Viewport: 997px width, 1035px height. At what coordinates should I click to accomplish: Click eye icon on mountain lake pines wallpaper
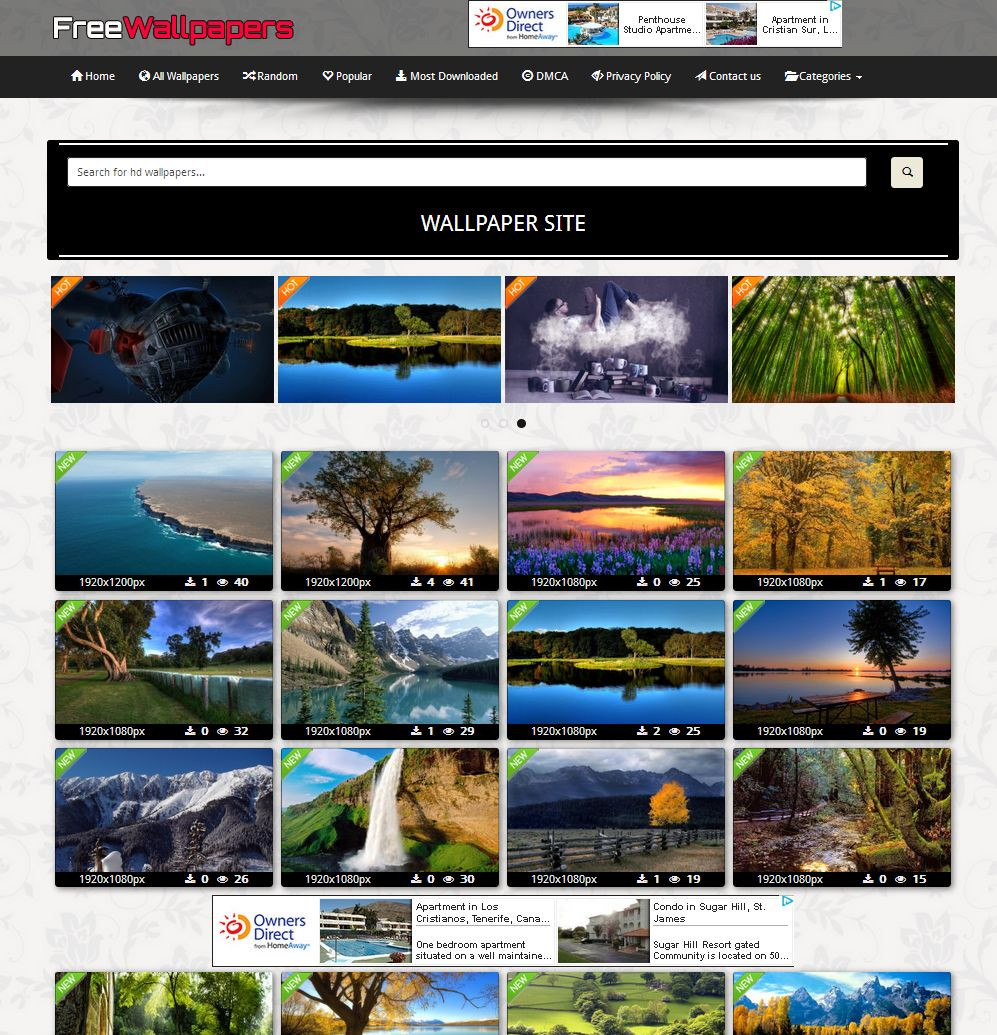point(448,731)
